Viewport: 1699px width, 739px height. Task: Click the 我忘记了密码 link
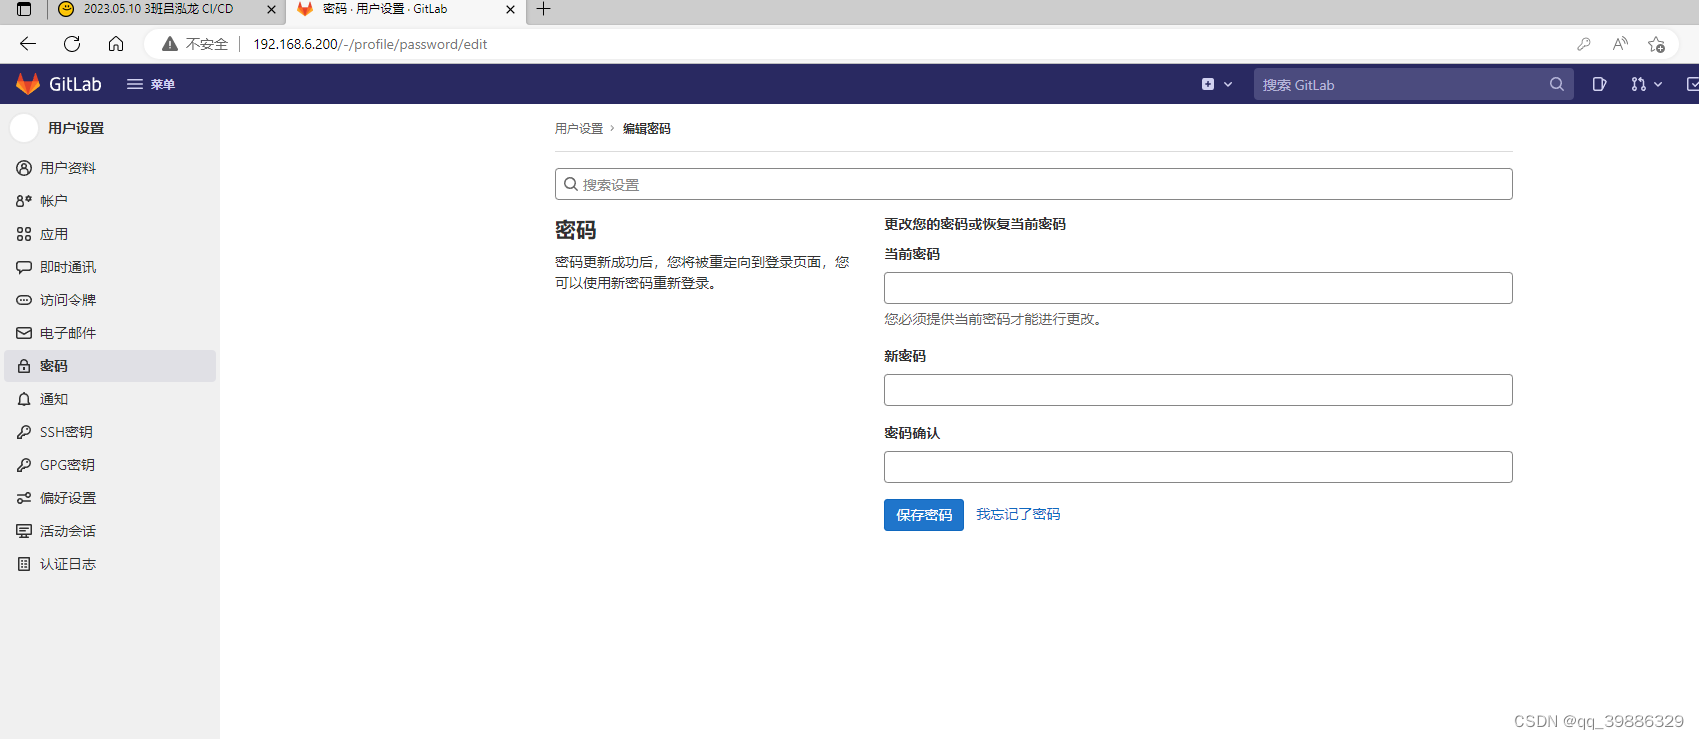(1018, 514)
